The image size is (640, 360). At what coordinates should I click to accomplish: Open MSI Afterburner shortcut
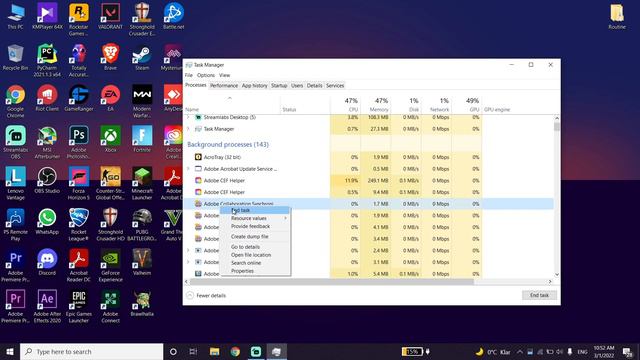(x=47, y=142)
